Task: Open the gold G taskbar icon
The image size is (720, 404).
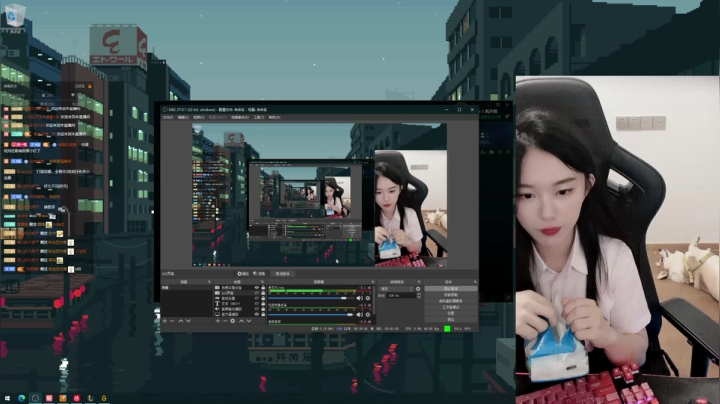Action: (104, 398)
